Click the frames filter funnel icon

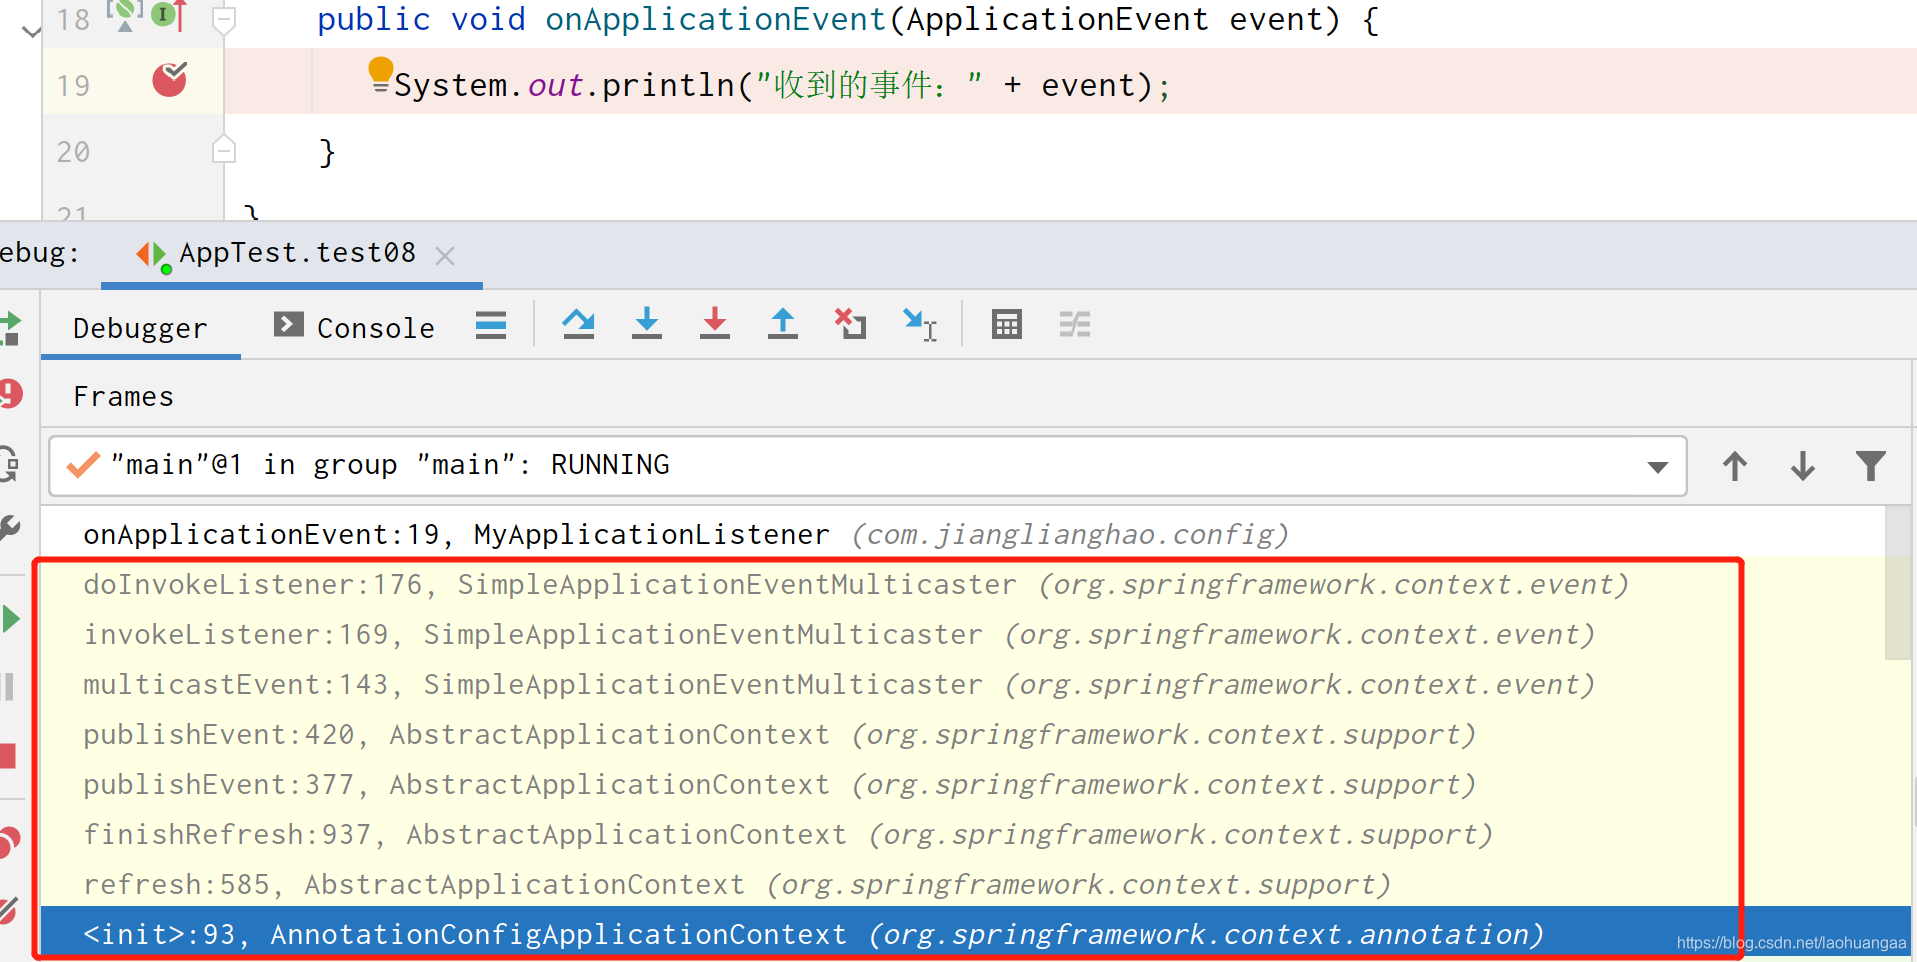tap(1871, 466)
